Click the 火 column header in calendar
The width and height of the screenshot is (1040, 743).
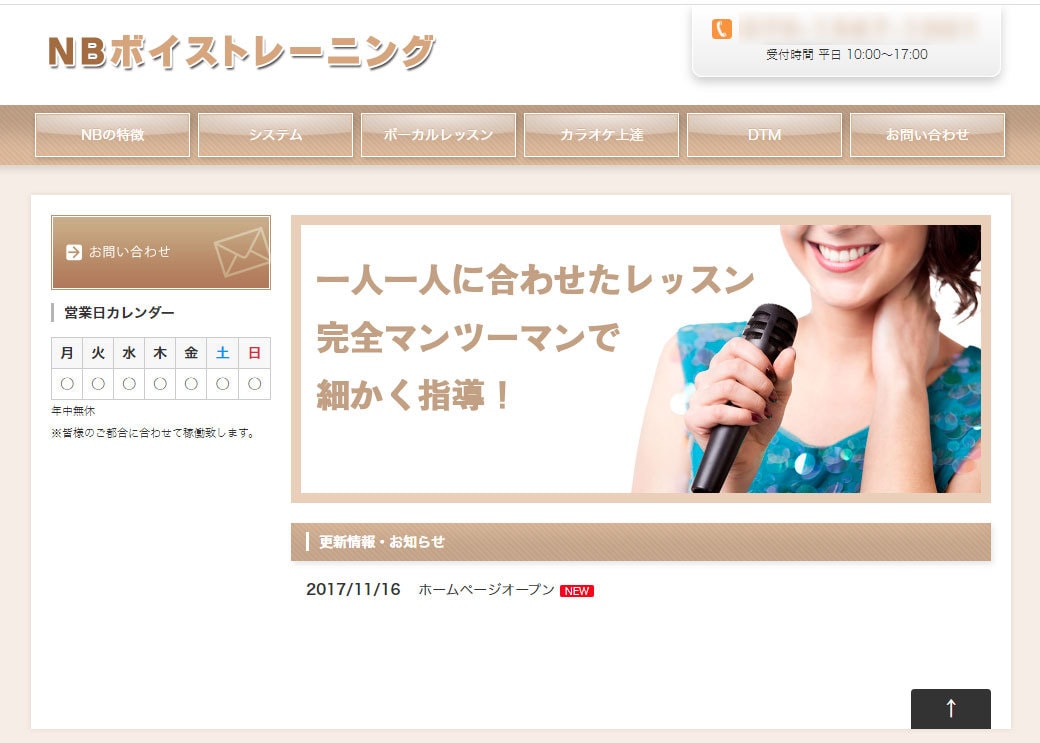[x=98, y=353]
